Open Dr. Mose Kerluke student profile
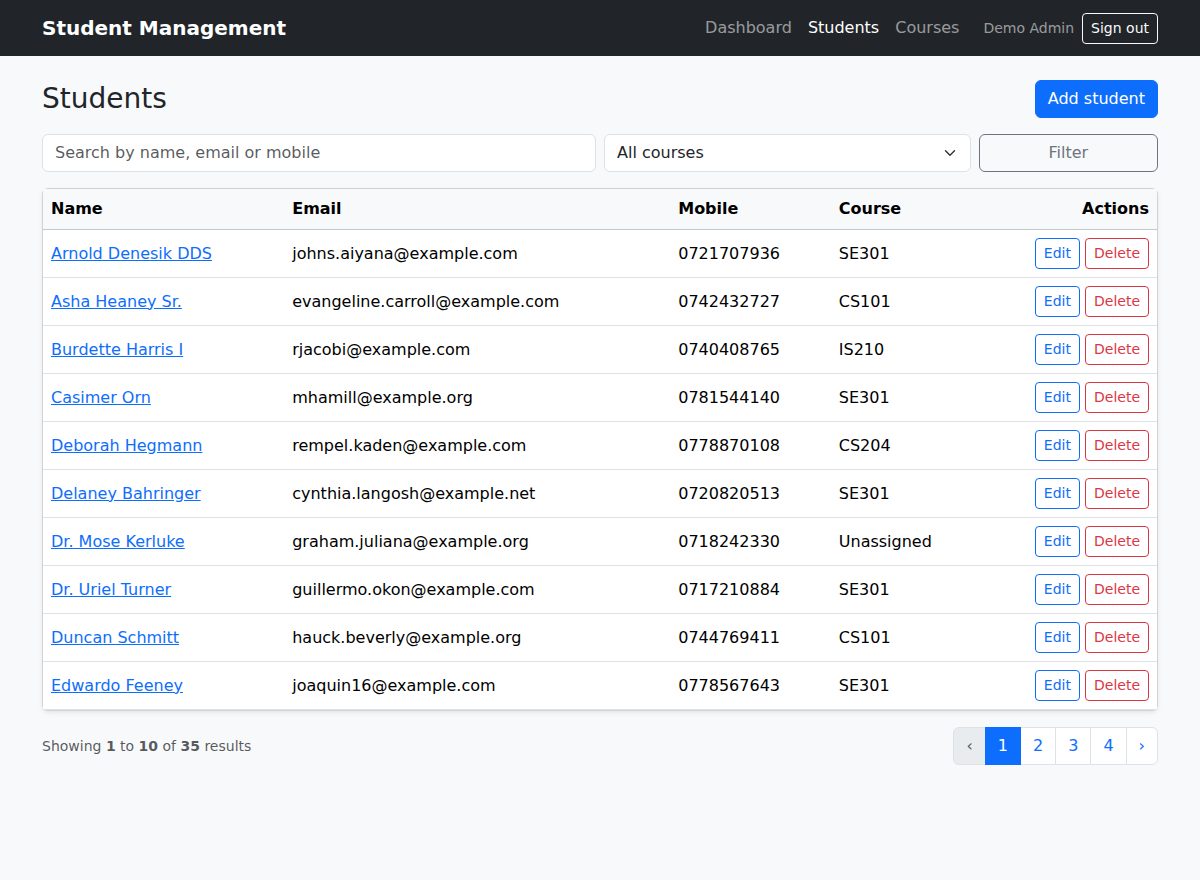The width and height of the screenshot is (1200, 880). 118,542
